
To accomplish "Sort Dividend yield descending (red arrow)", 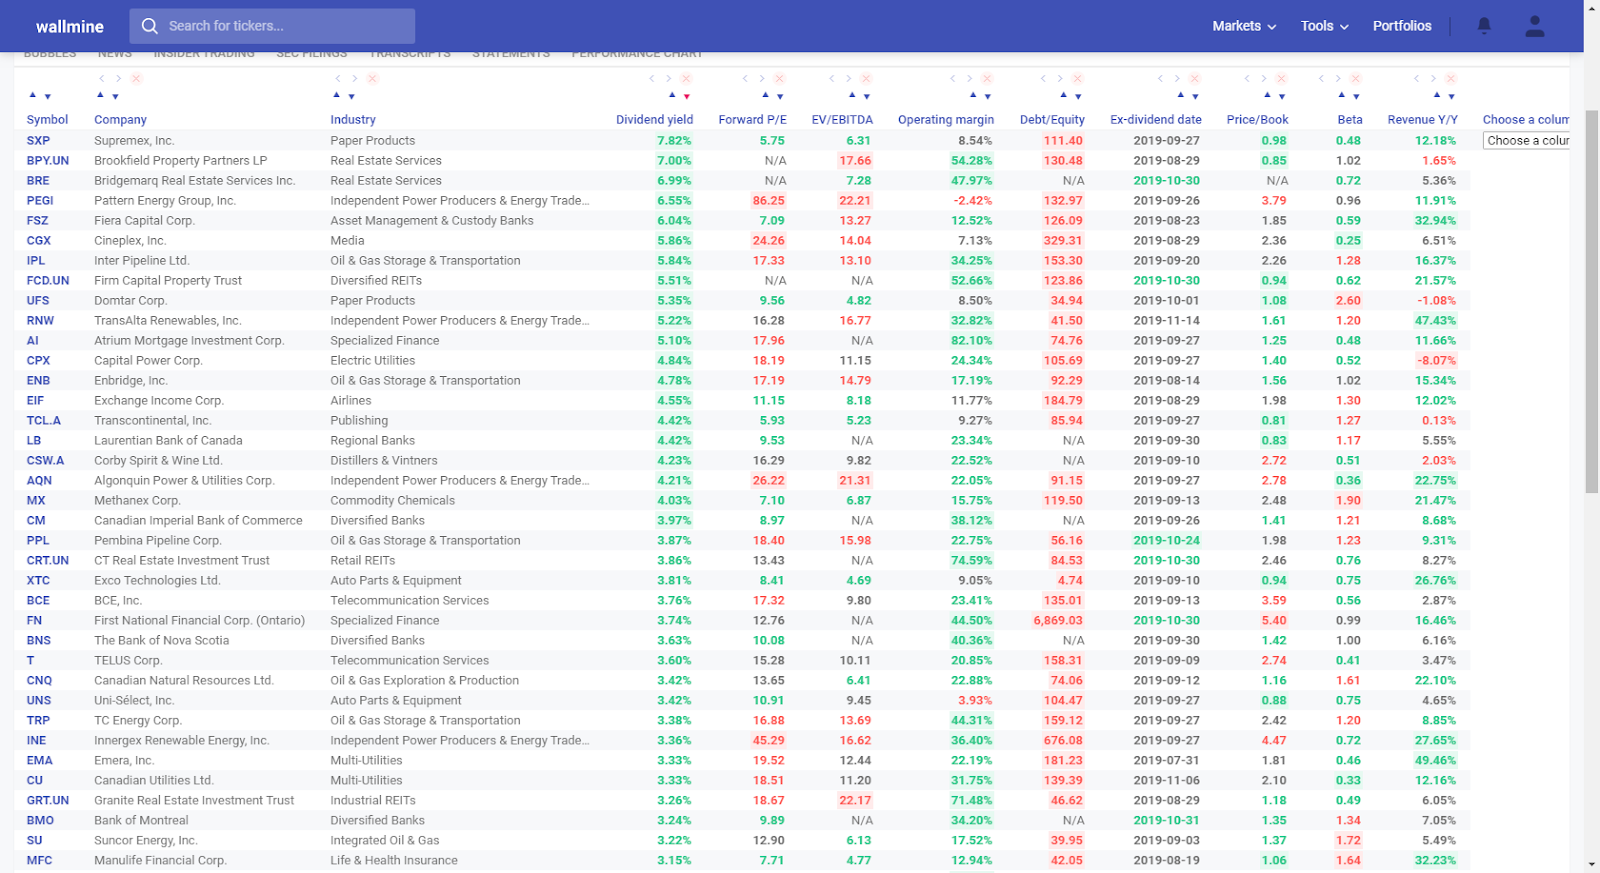I will pyautogui.click(x=686, y=97).
